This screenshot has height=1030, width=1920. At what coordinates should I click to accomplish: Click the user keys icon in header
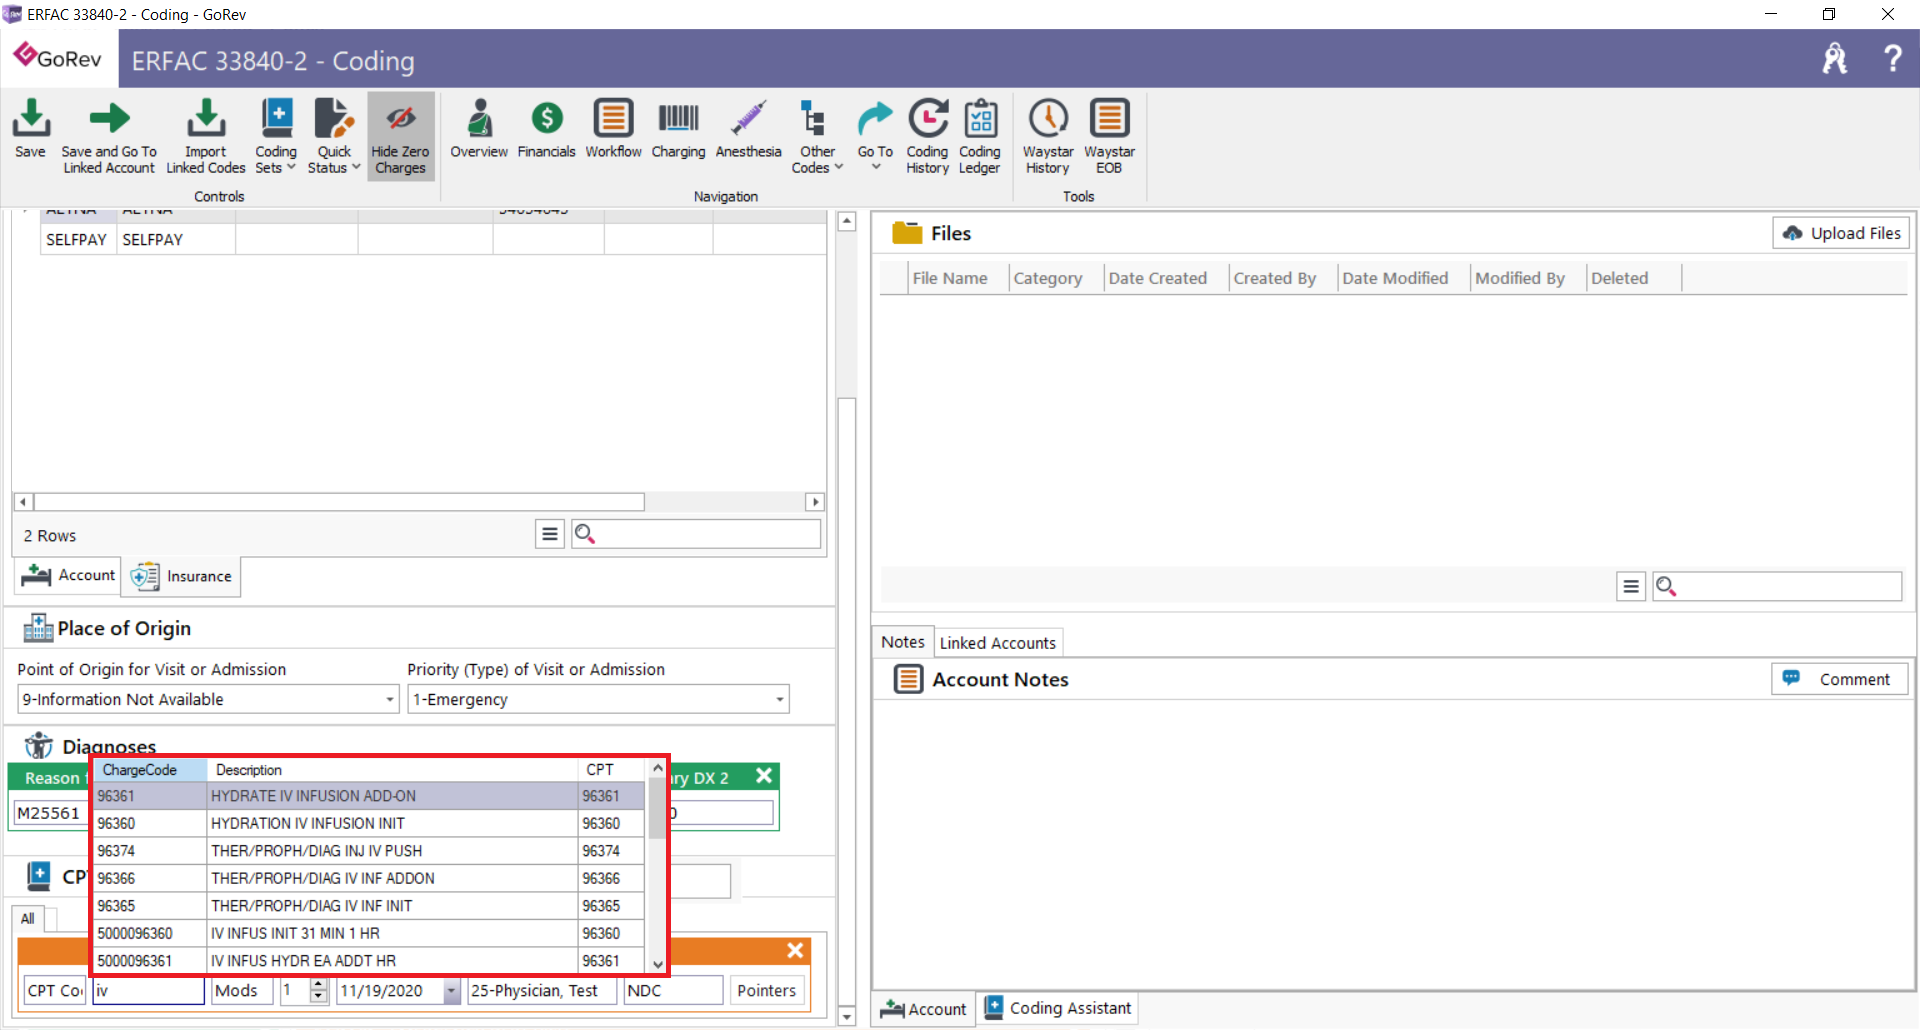[1835, 58]
